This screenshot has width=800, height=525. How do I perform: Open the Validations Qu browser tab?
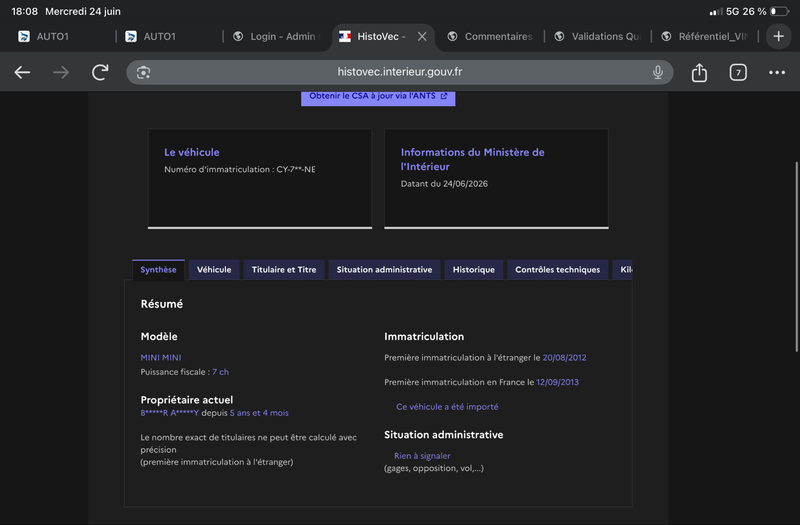pos(597,36)
